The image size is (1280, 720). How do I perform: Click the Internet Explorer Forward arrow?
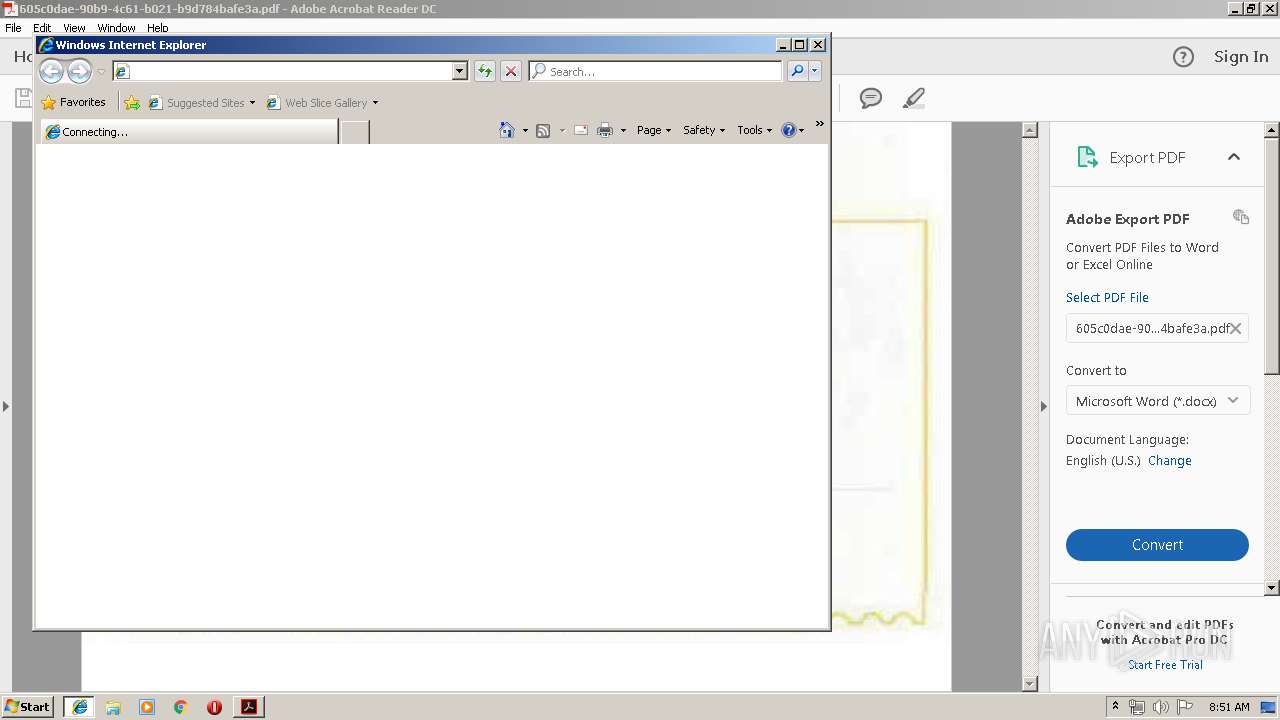click(79, 71)
